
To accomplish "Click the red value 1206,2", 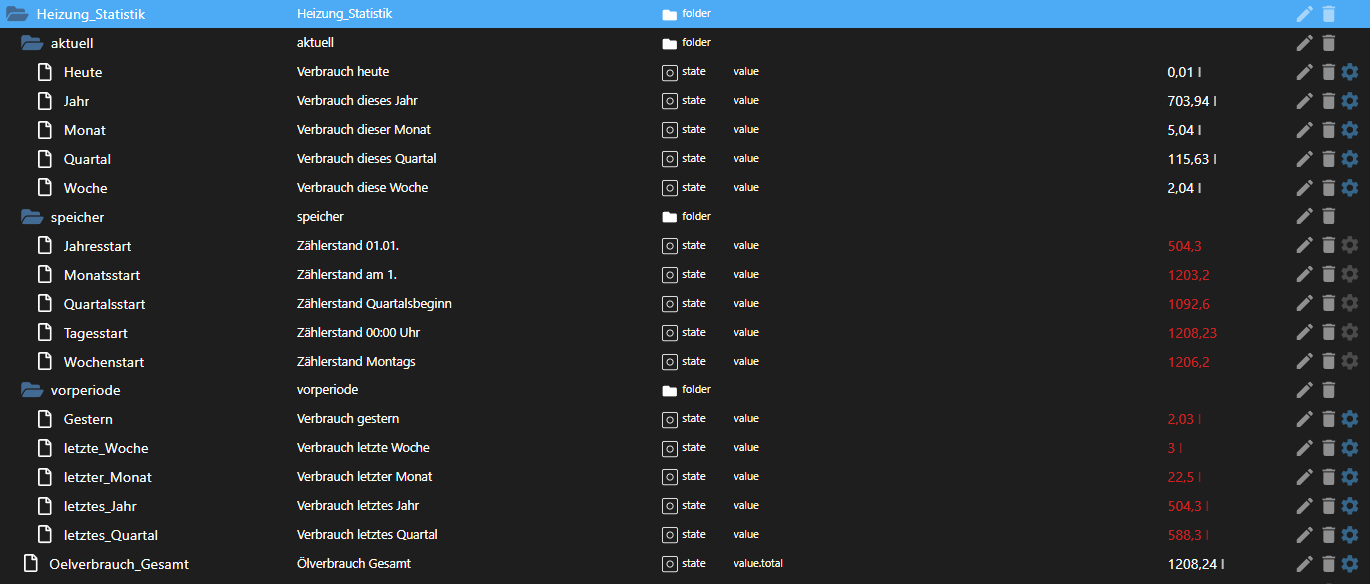I will 1189,362.
